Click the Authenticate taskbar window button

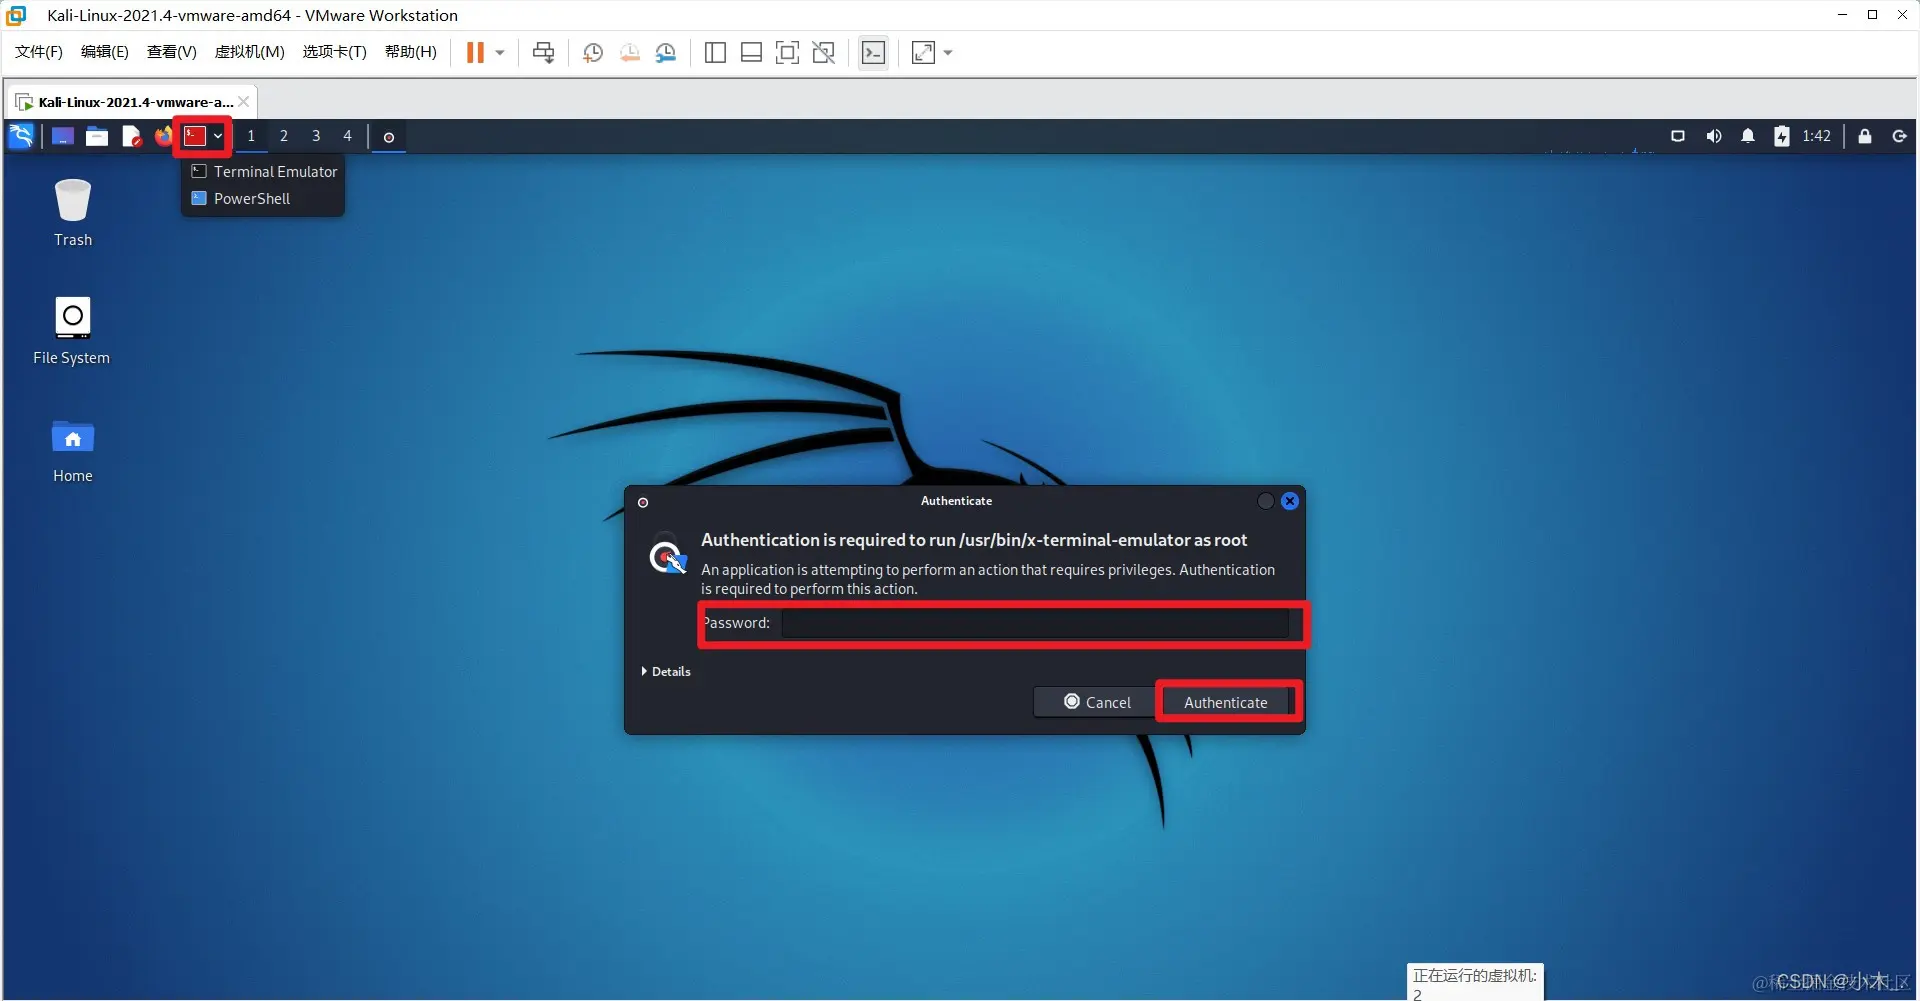pyautogui.click(x=389, y=137)
